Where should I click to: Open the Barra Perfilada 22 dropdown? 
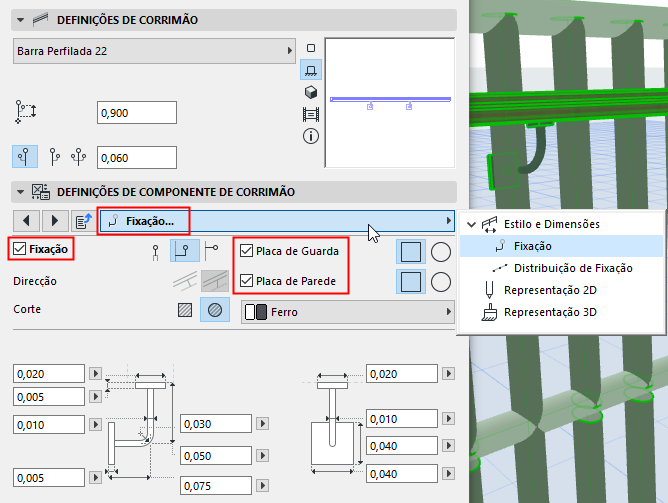pos(154,51)
